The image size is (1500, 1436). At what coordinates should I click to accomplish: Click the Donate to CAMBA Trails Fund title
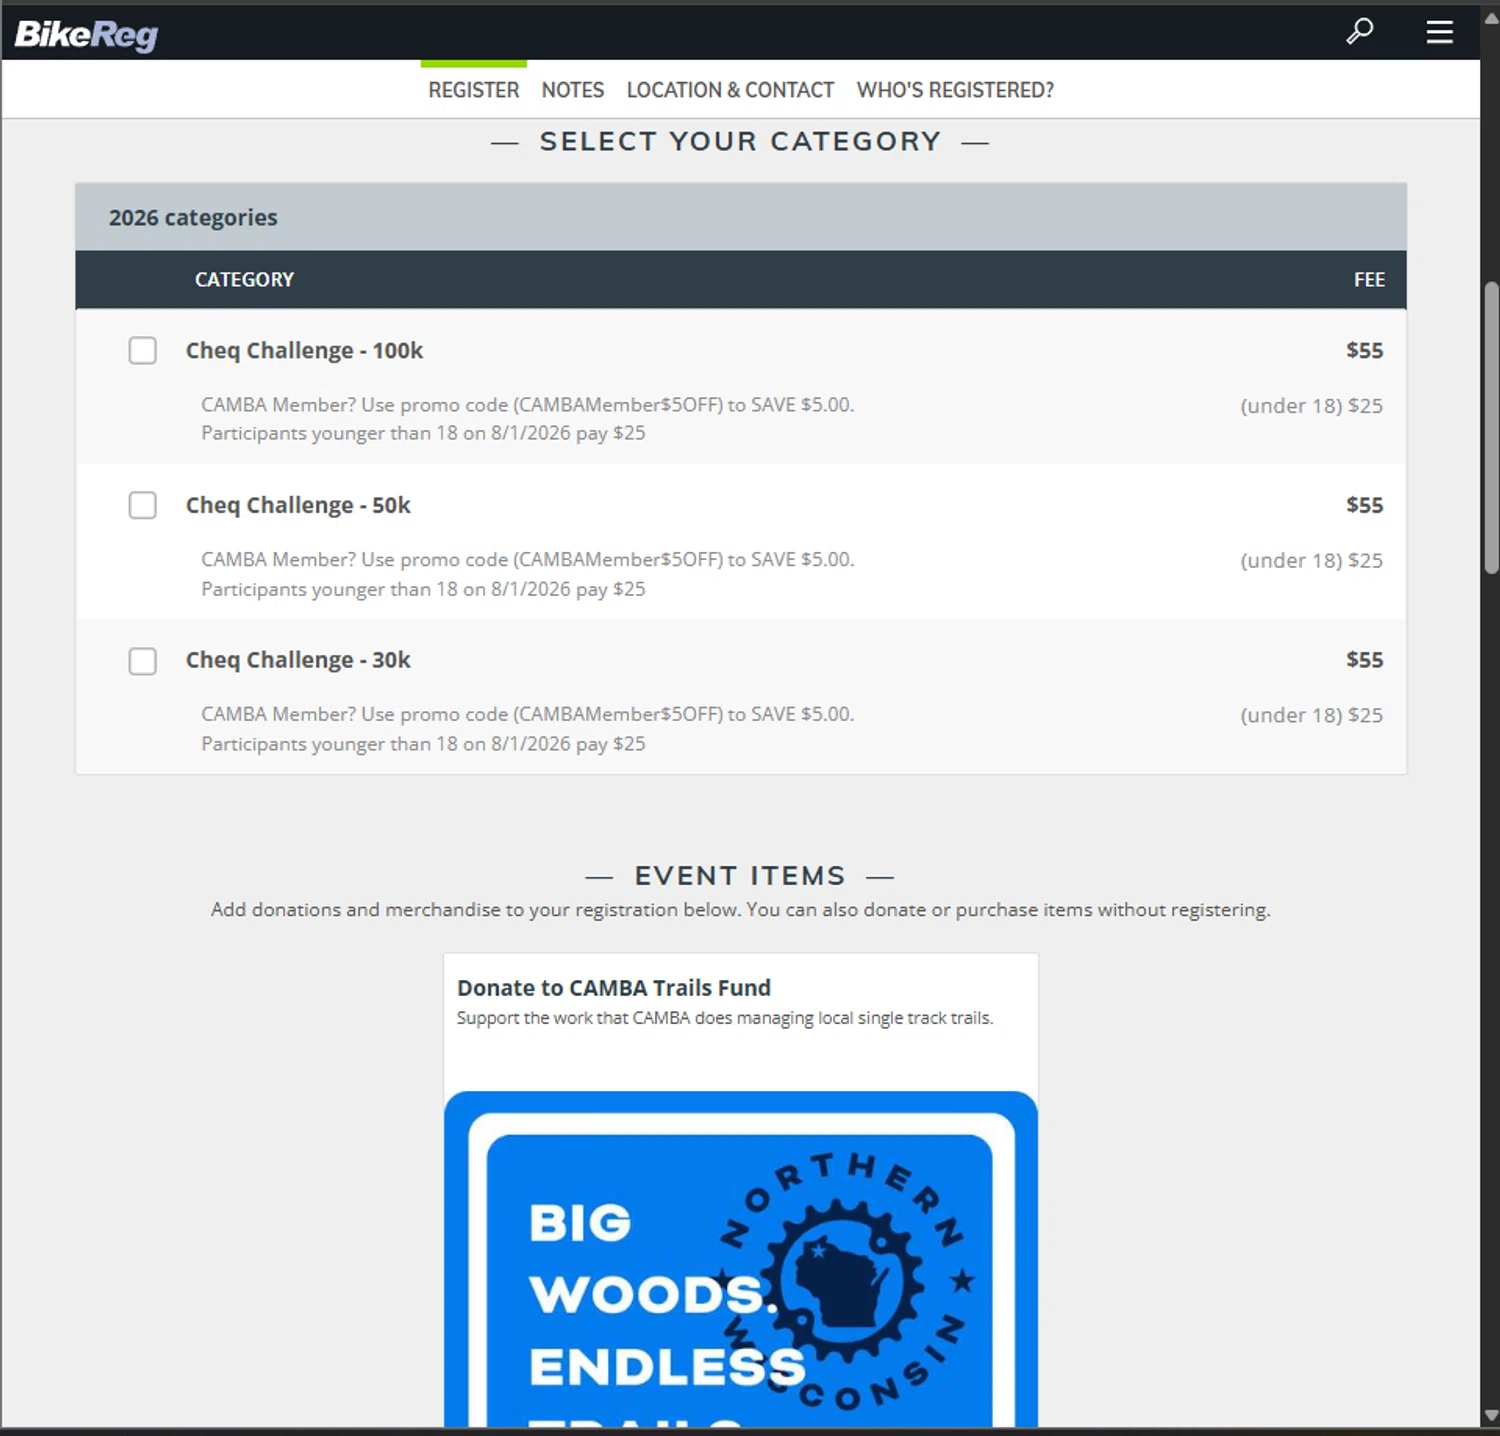click(613, 988)
